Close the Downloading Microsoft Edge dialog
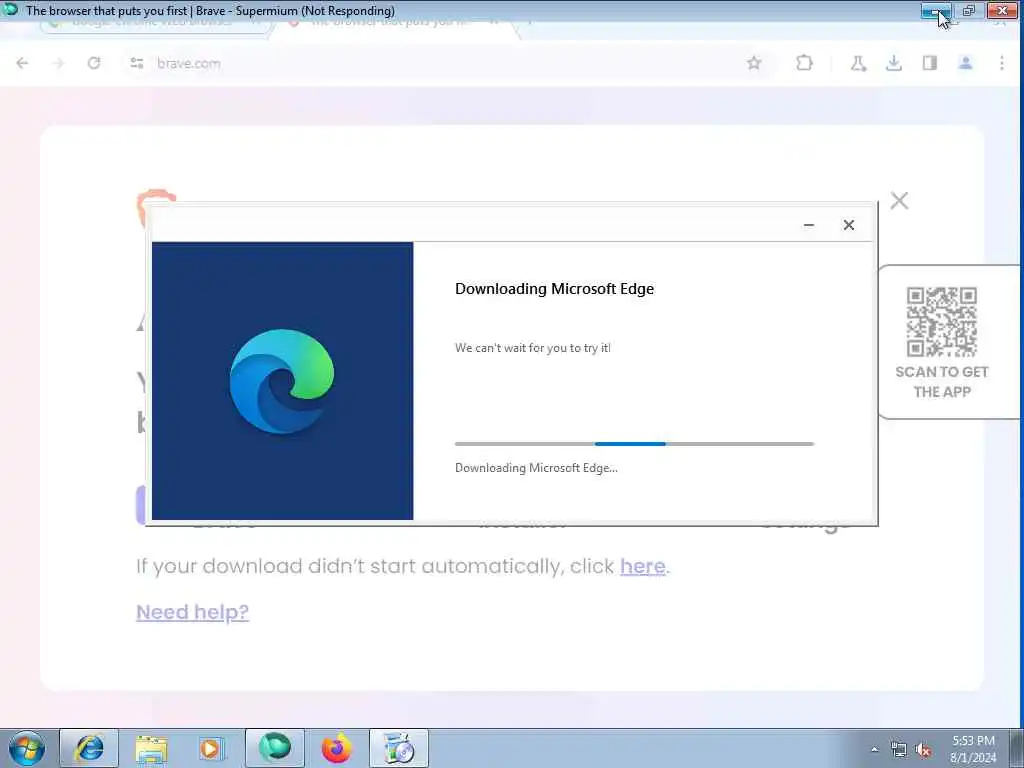The width and height of the screenshot is (1024, 768). pyautogui.click(x=848, y=225)
